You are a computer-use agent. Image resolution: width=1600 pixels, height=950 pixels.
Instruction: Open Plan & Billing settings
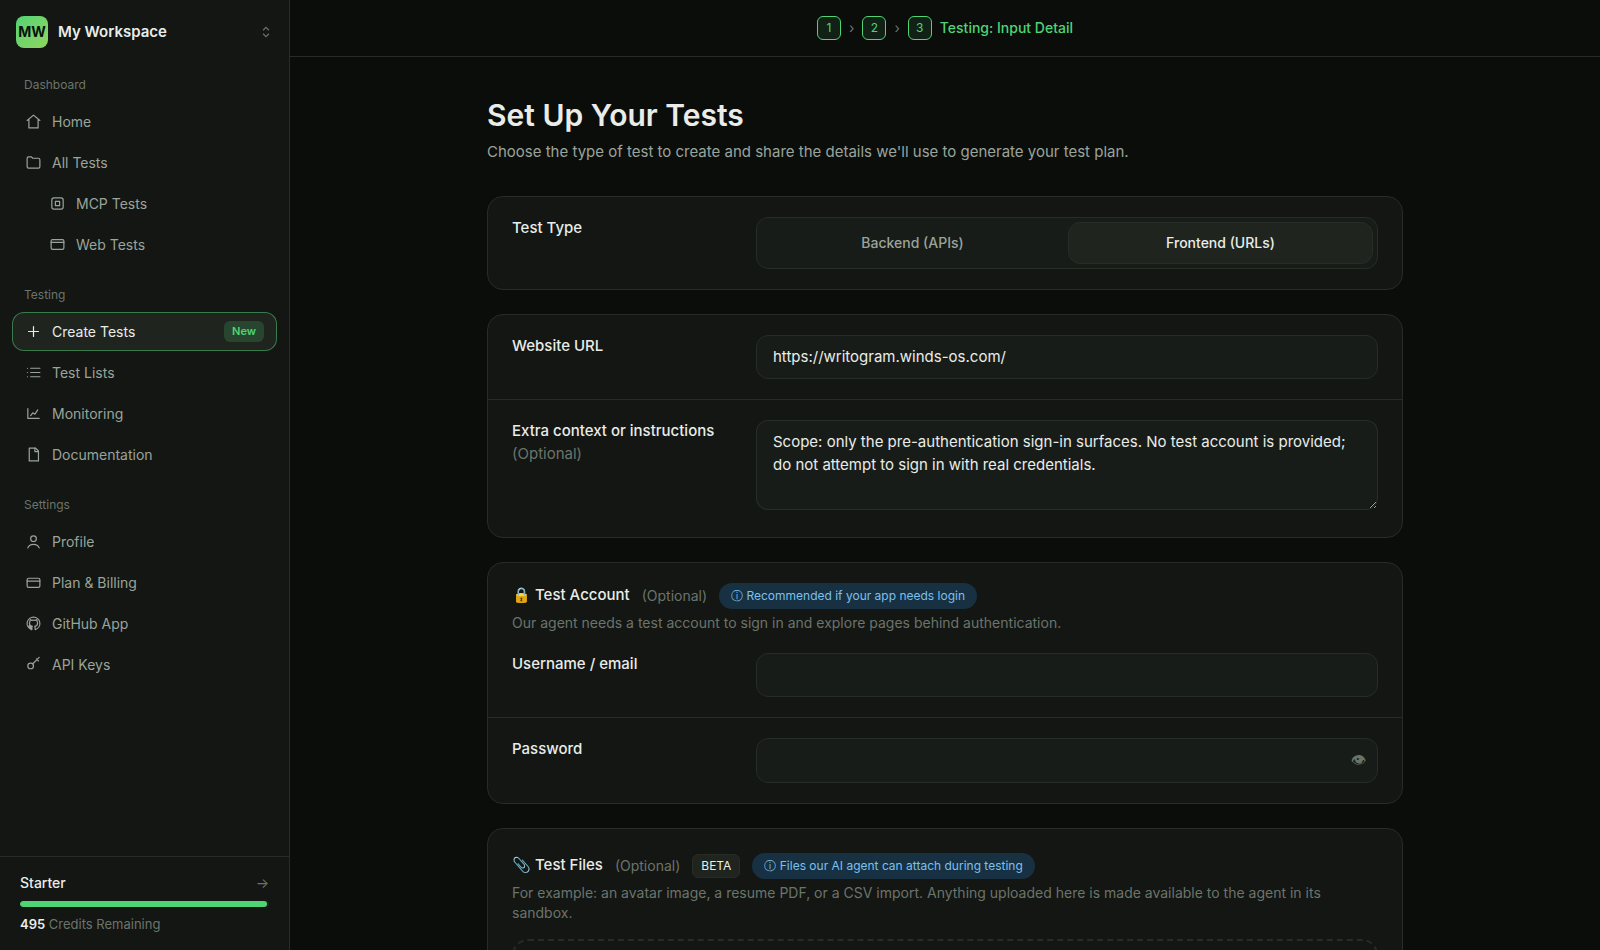coord(144,583)
